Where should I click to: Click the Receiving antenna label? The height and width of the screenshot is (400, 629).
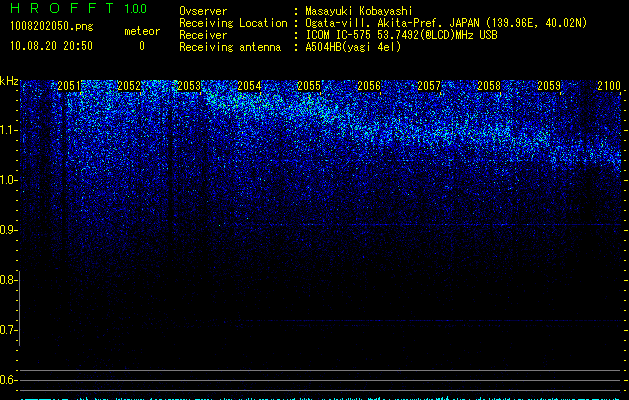point(230,47)
